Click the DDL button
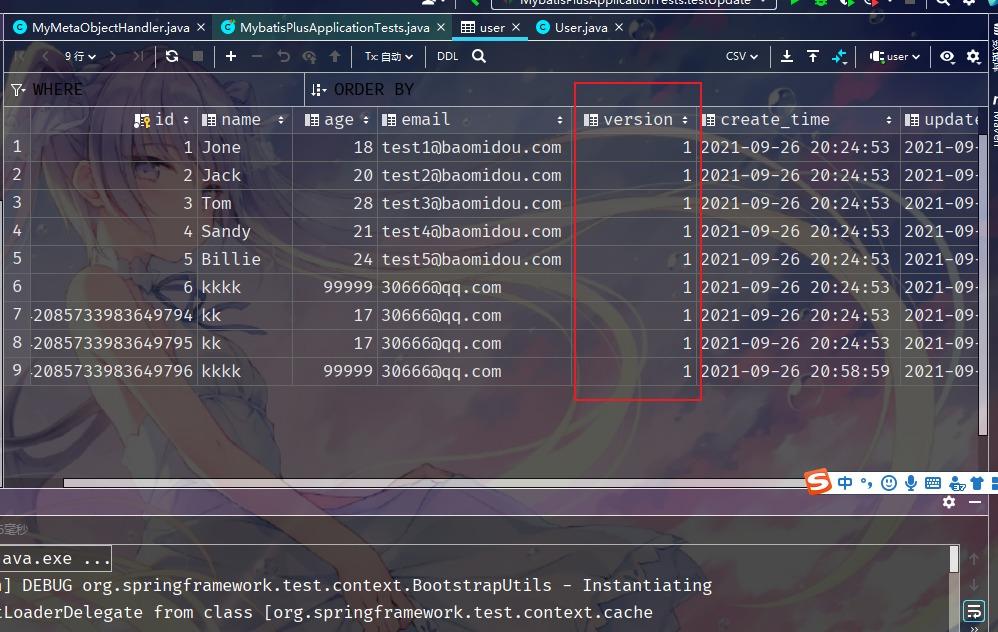Screen dimensions: 998x632 447,57
